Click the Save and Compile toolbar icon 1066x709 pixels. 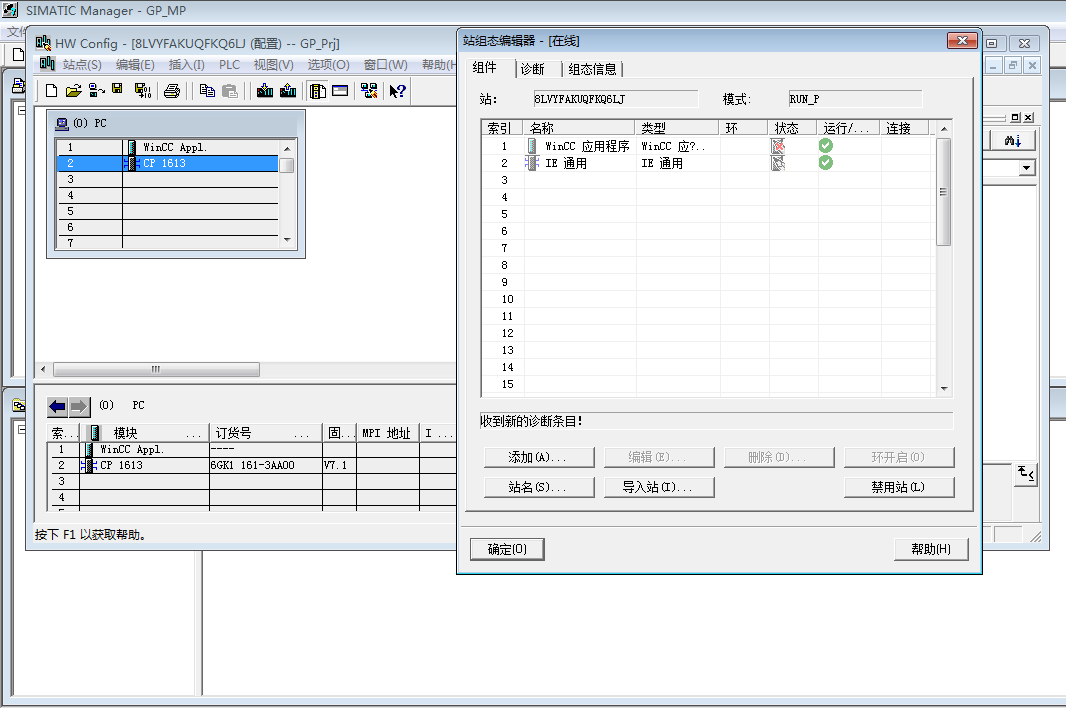click(x=143, y=90)
